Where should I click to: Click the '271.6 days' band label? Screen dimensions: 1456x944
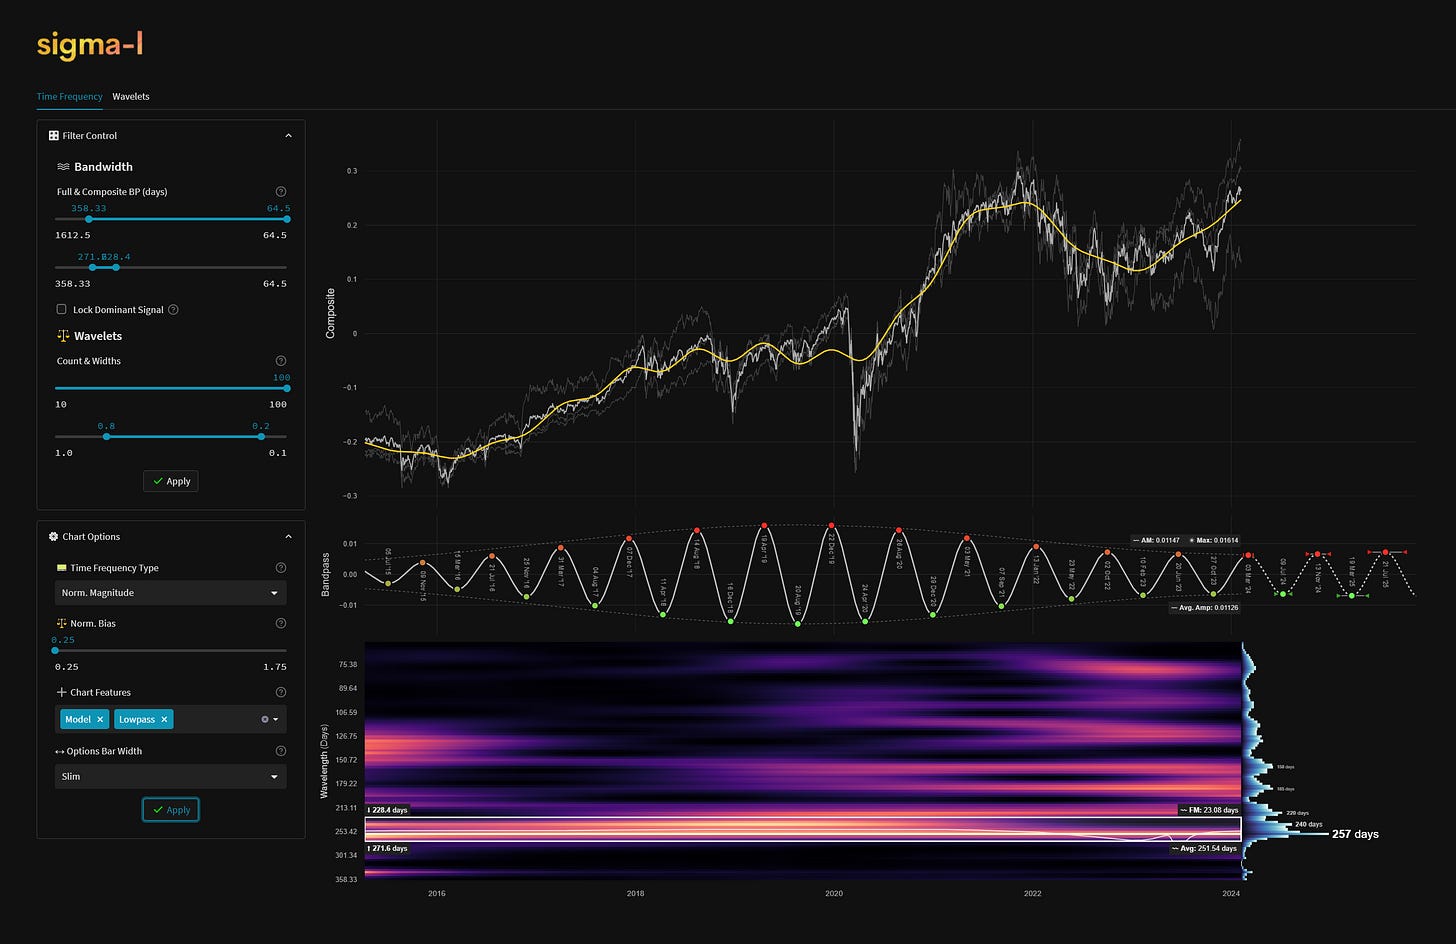point(388,848)
